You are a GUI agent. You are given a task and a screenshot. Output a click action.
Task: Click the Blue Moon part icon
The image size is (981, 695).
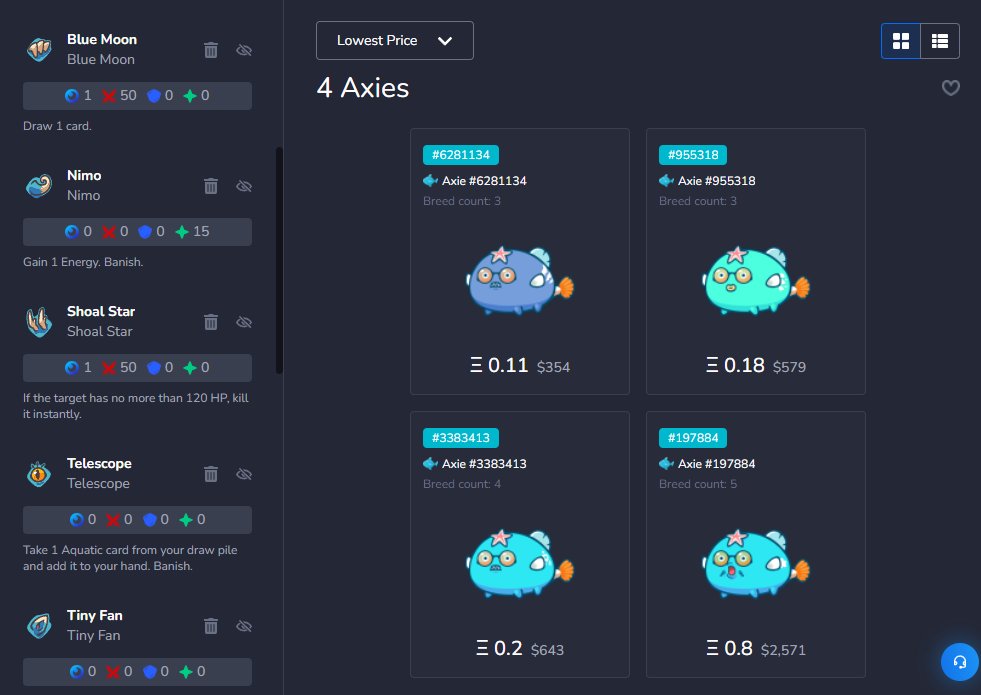pyautogui.click(x=39, y=49)
